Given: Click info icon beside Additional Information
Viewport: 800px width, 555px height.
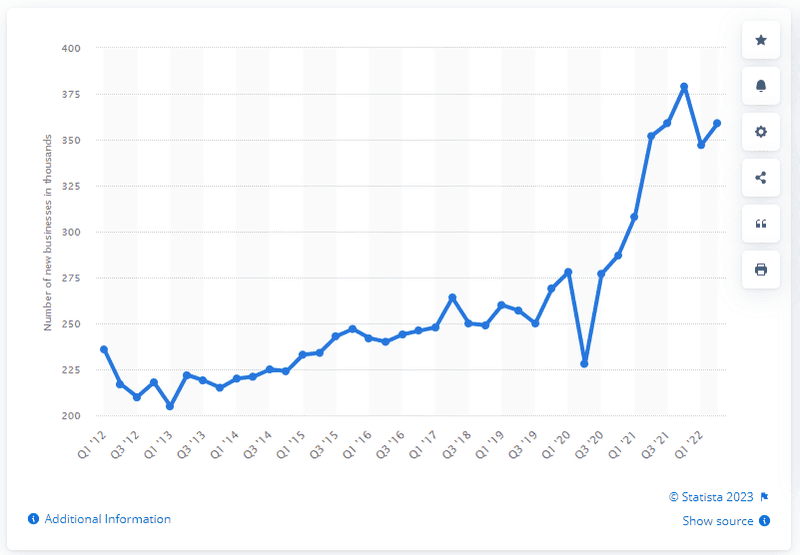Looking at the screenshot, I should [x=34, y=519].
